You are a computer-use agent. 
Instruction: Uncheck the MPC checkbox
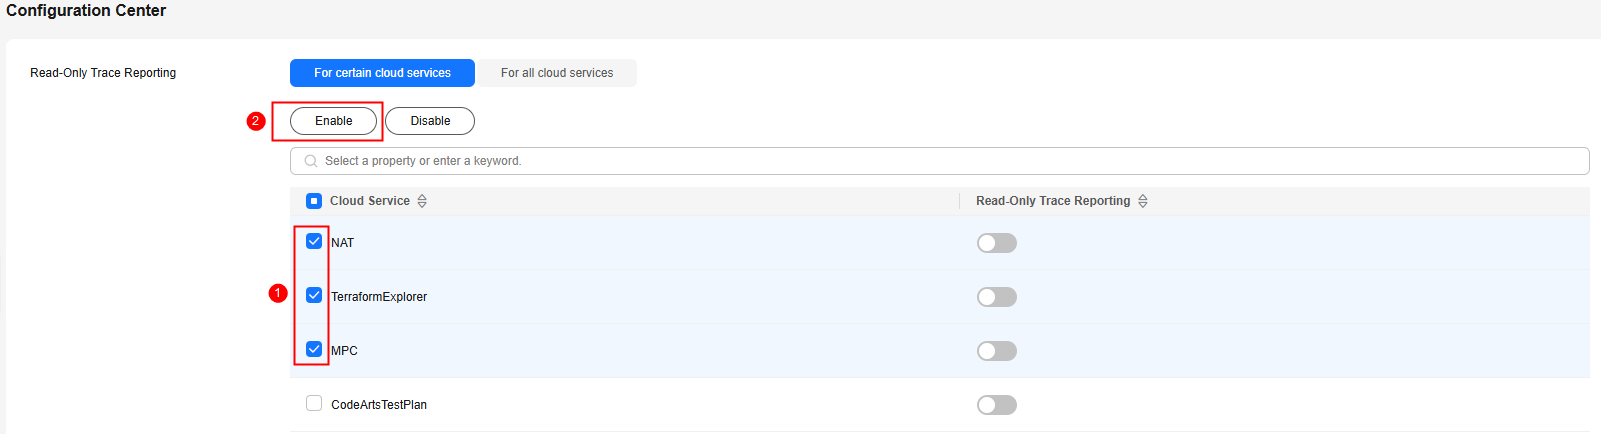[x=314, y=349]
